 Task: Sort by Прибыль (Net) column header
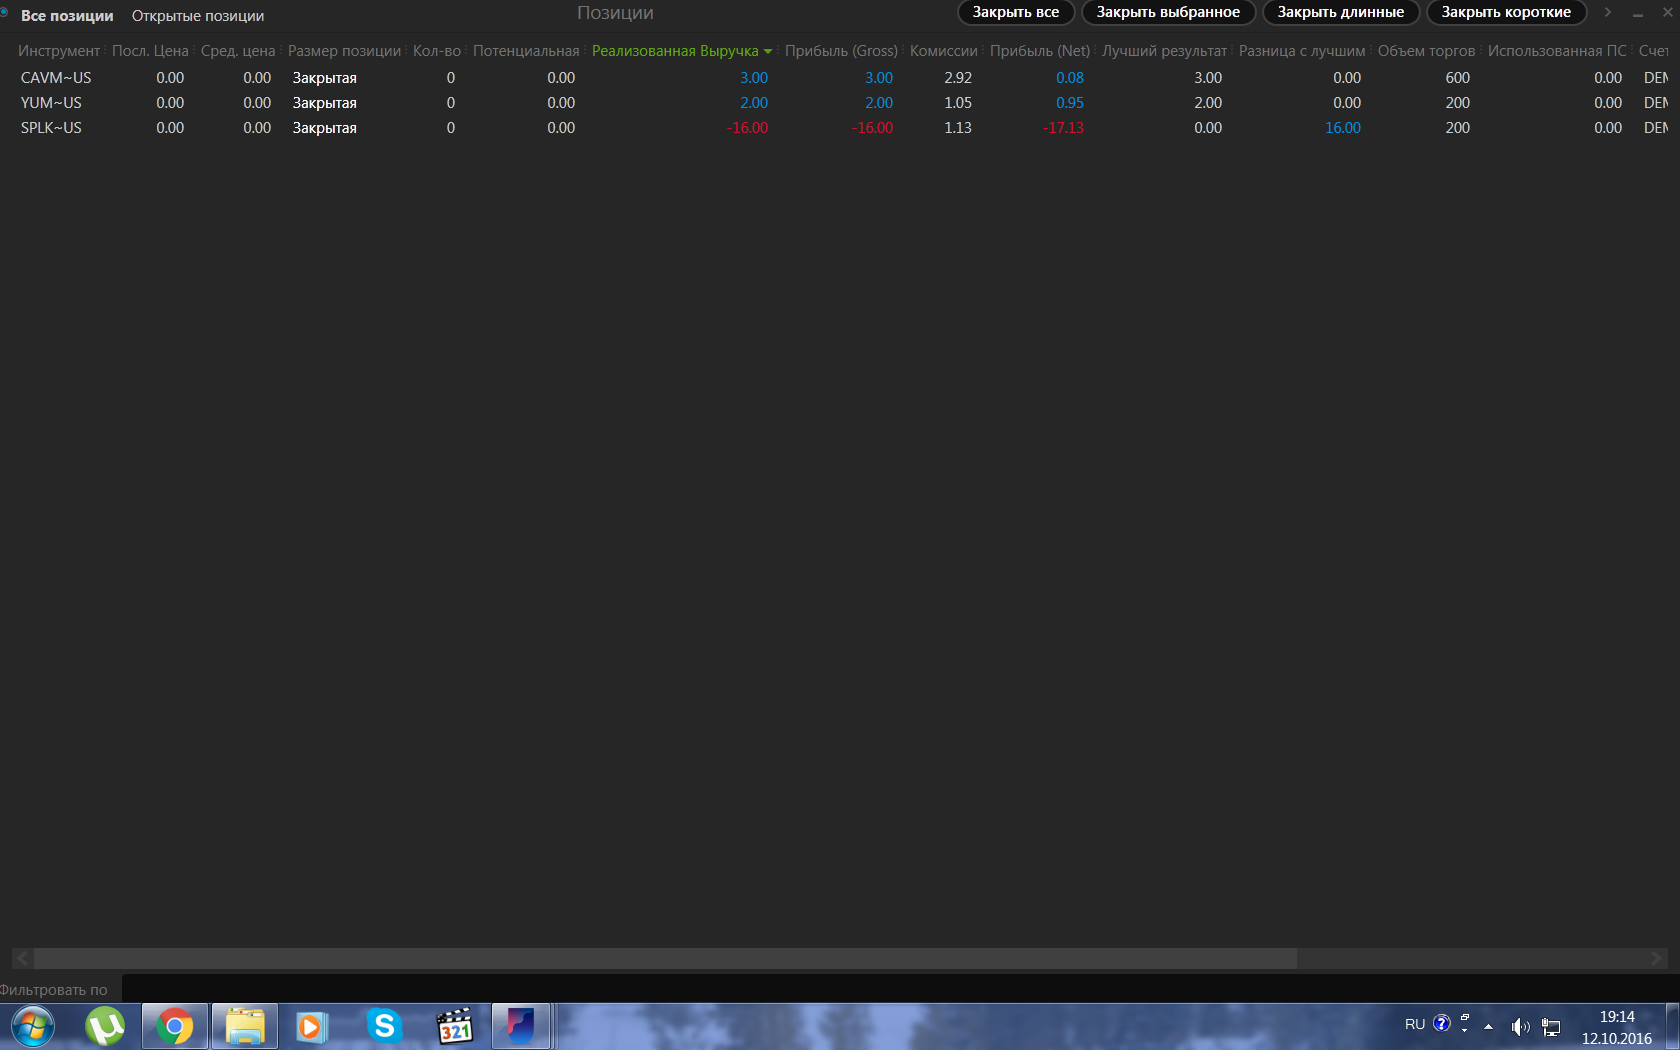pos(1040,51)
